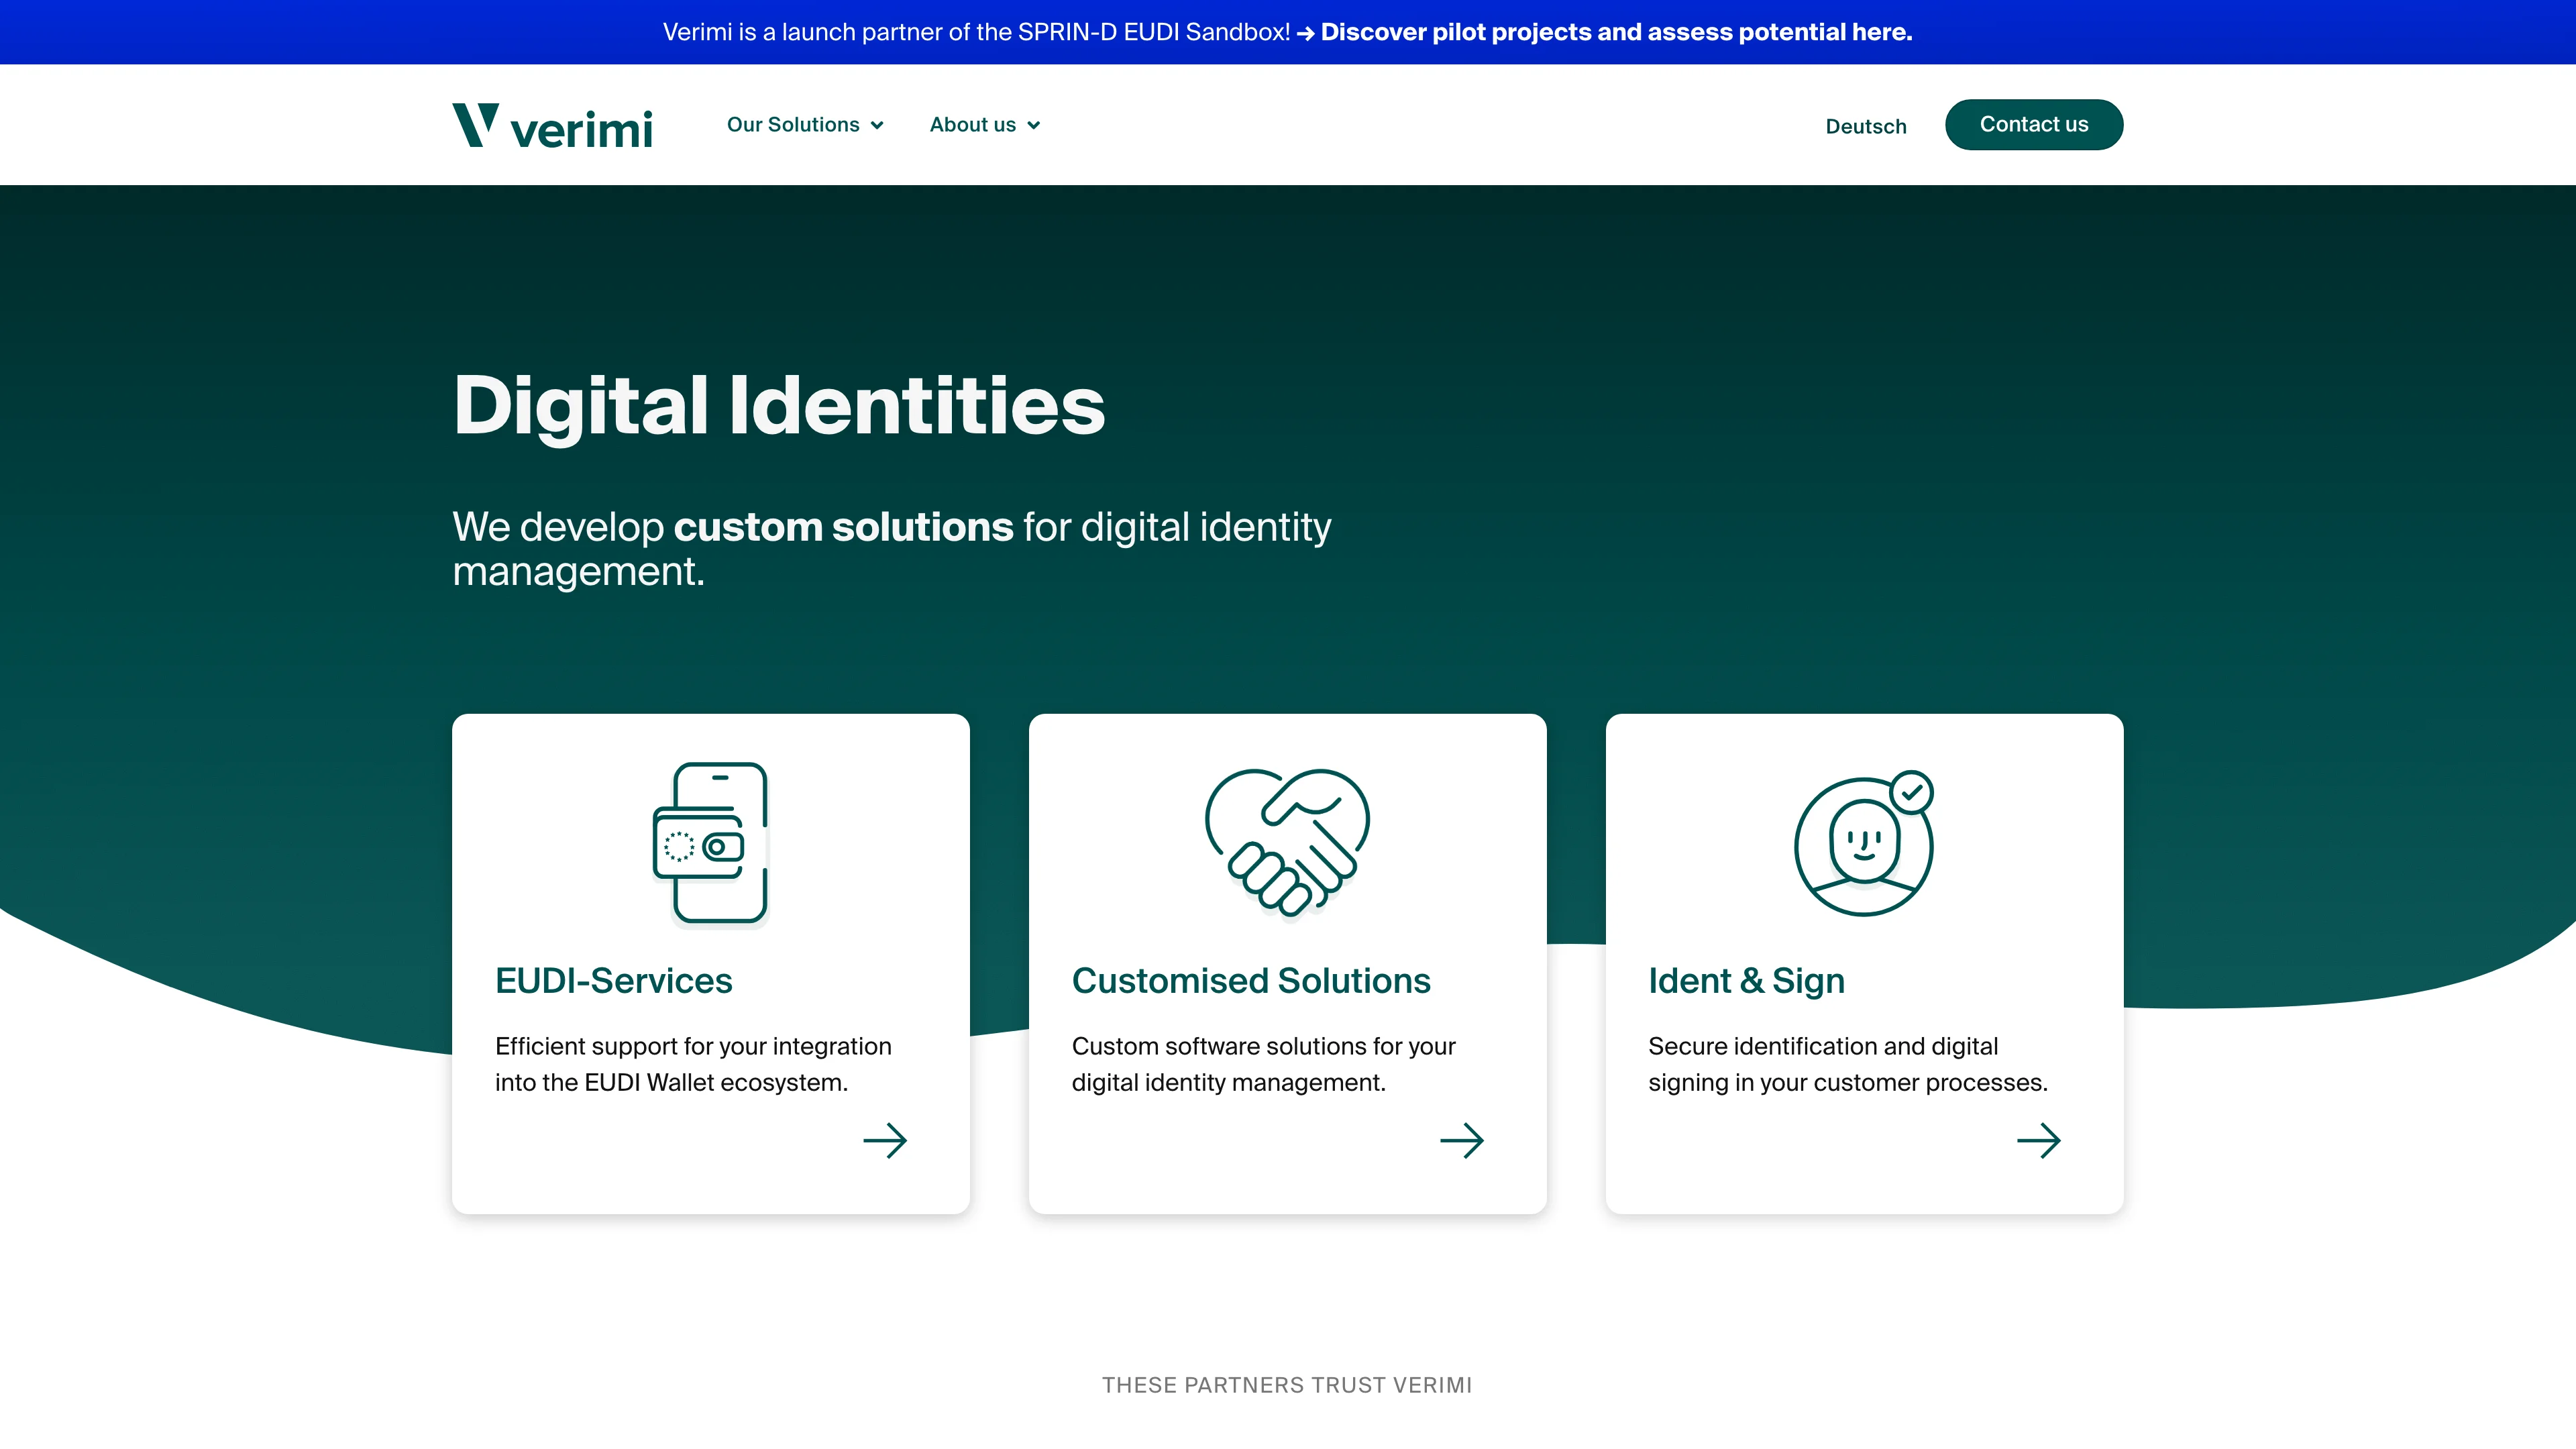Click the Customised Solutions heading
This screenshot has height=1449, width=2576.
click(x=1250, y=981)
